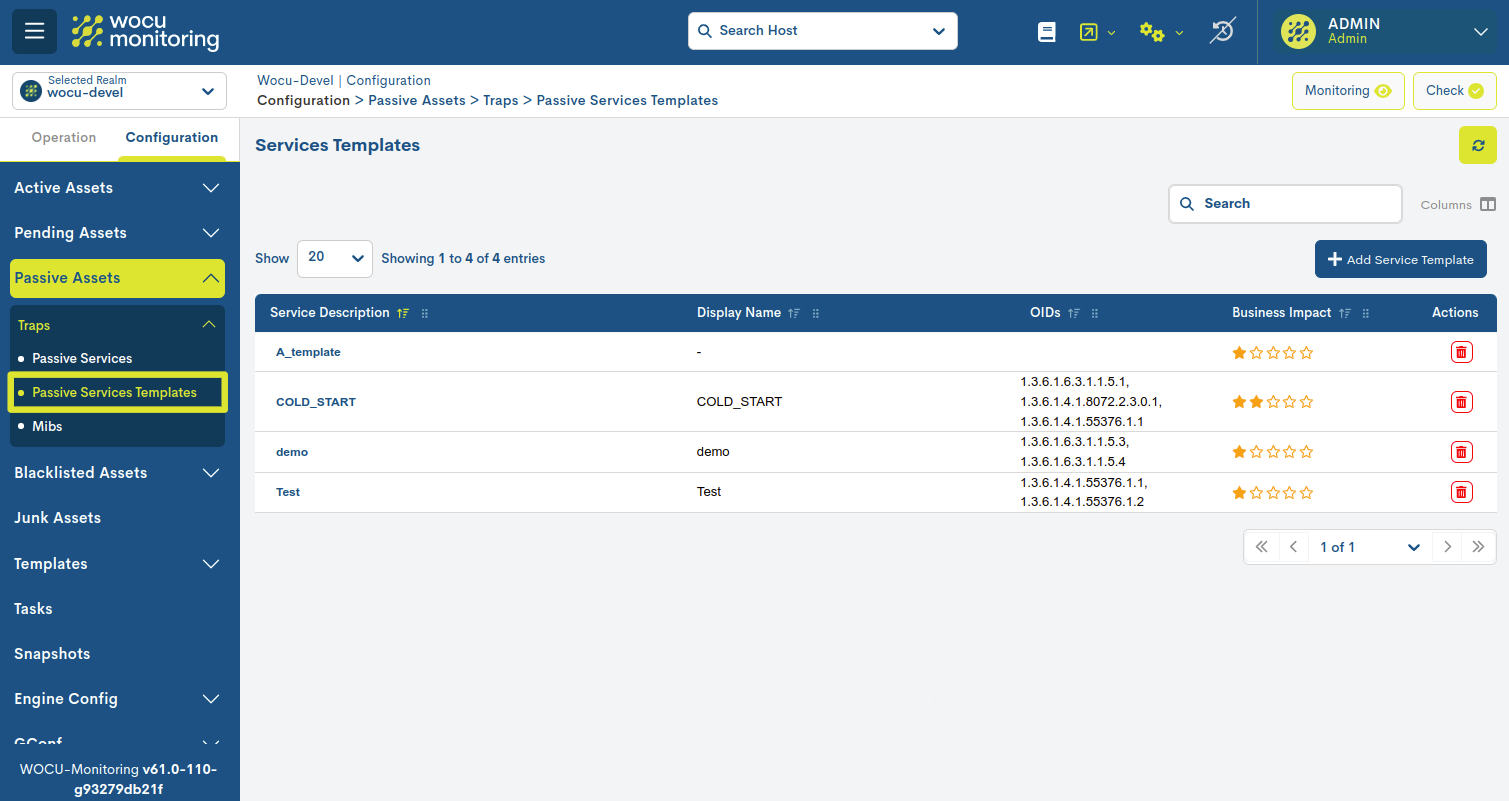The height and width of the screenshot is (801, 1509).
Task: Delete the demo template
Action: pyautogui.click(x=1461, y=452)
